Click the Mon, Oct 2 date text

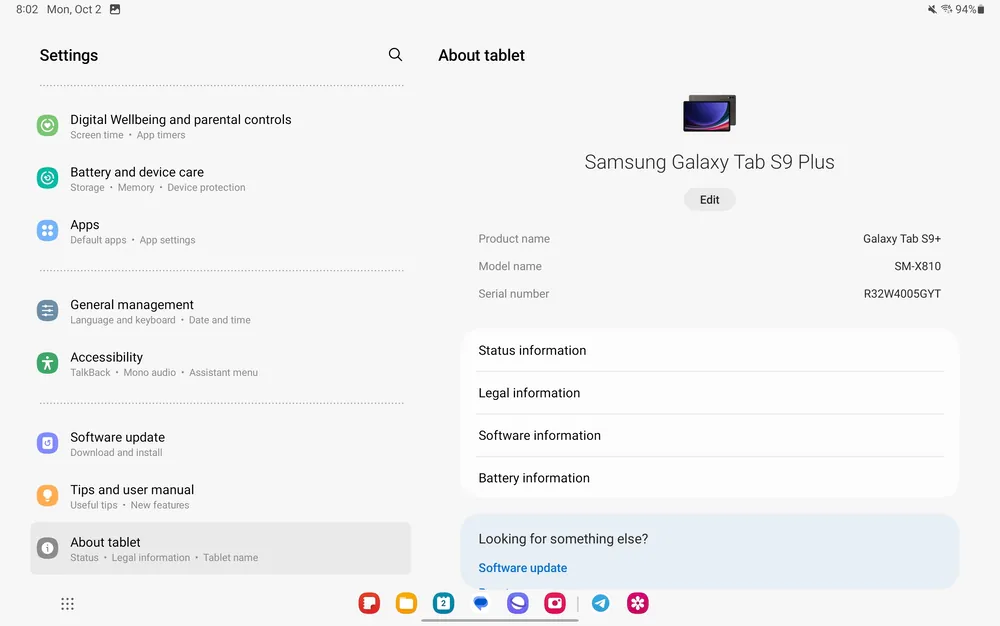(74, 10)
